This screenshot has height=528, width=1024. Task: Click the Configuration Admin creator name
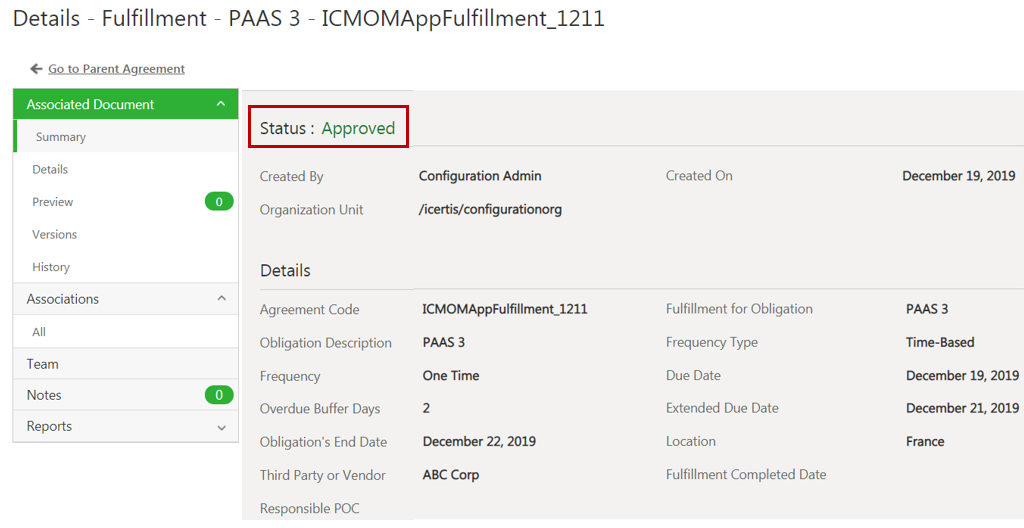click(x=480, y=176)
